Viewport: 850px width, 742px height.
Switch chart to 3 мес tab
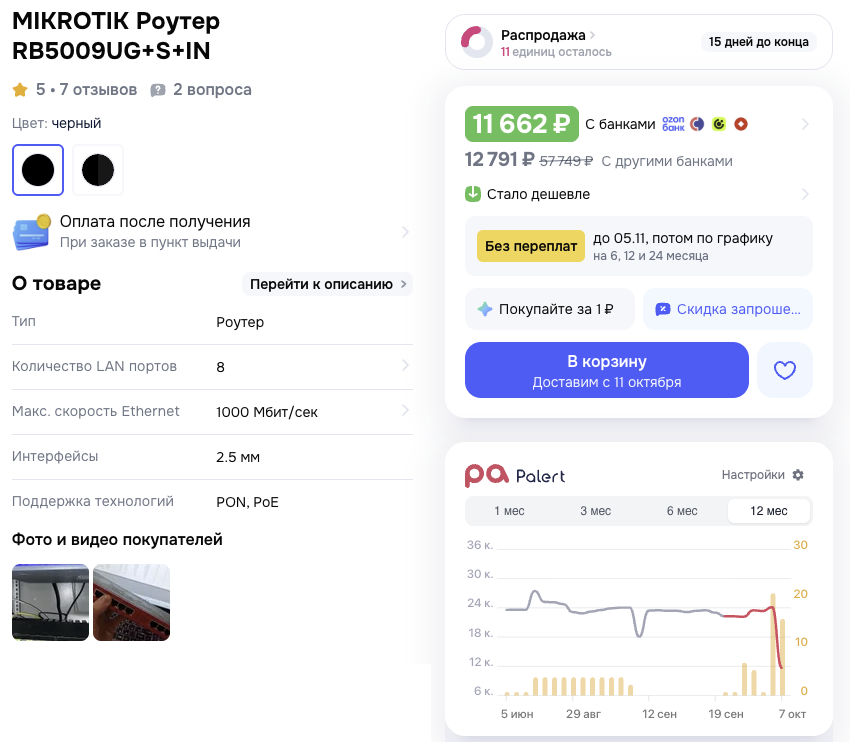click(595, 511)
